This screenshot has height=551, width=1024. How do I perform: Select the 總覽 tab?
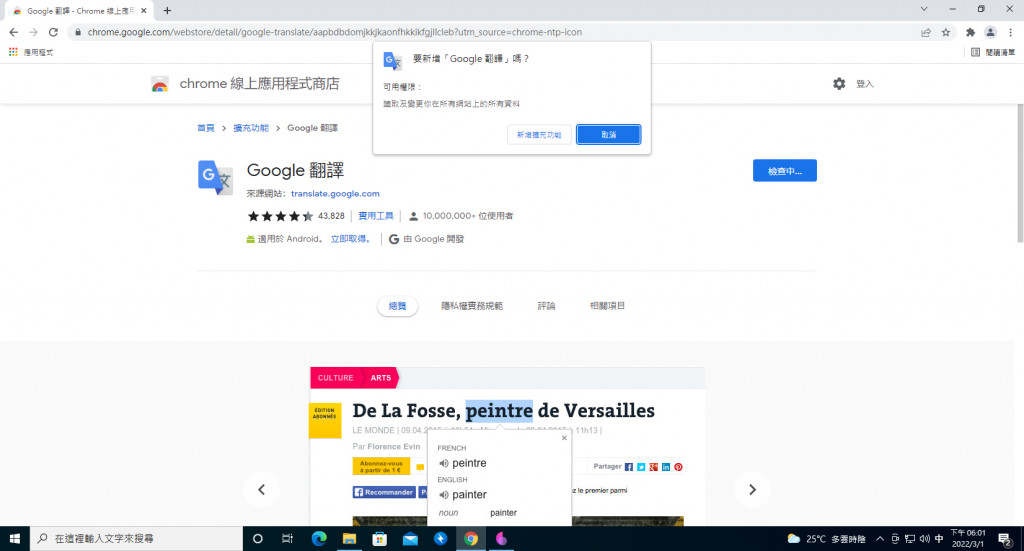coord(397,306)
